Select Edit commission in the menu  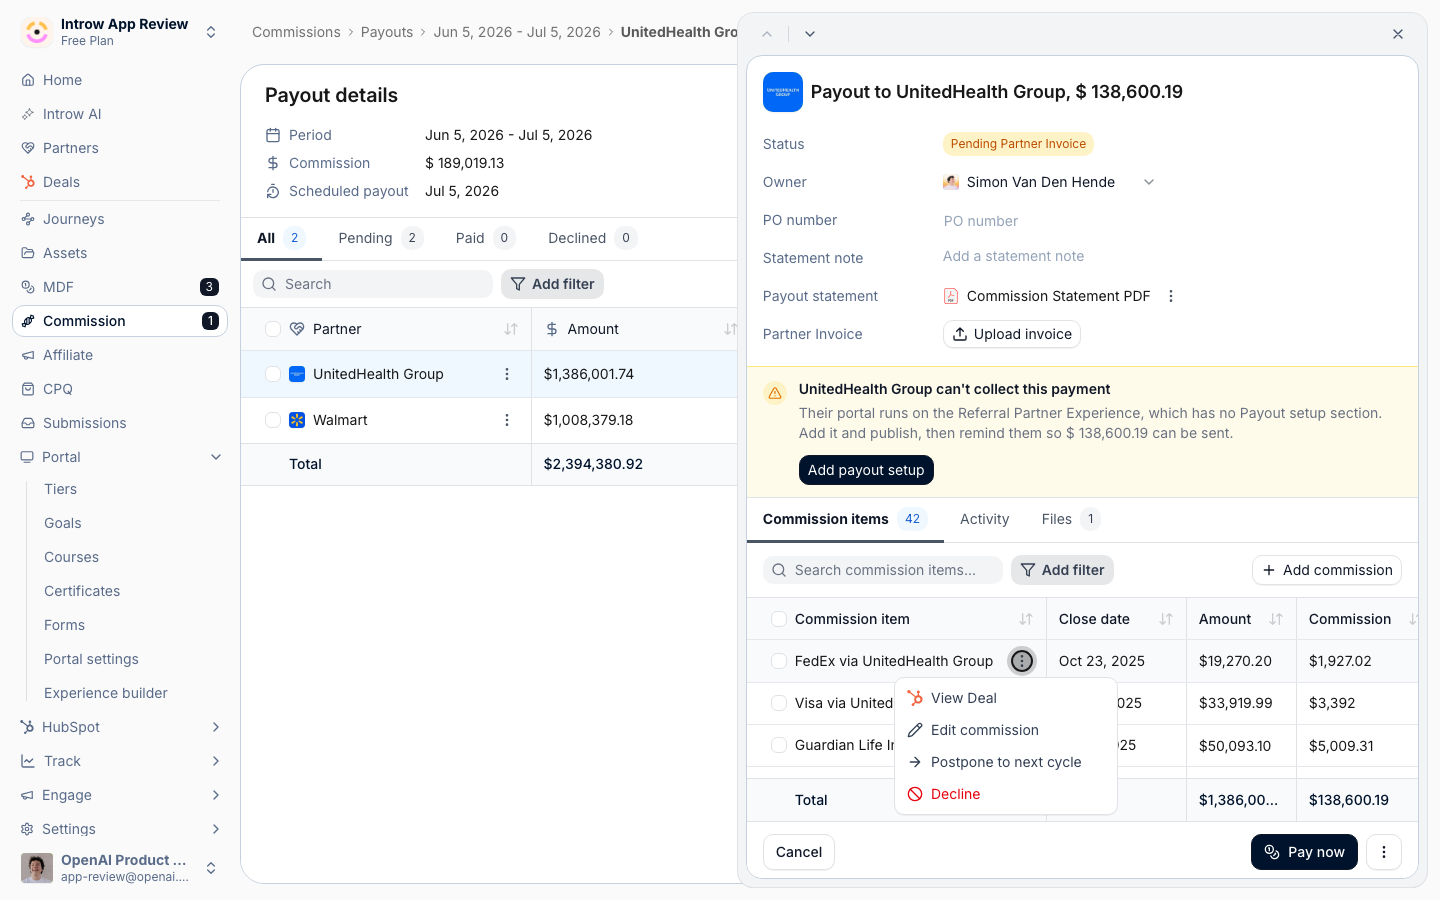pos(1006,730)
